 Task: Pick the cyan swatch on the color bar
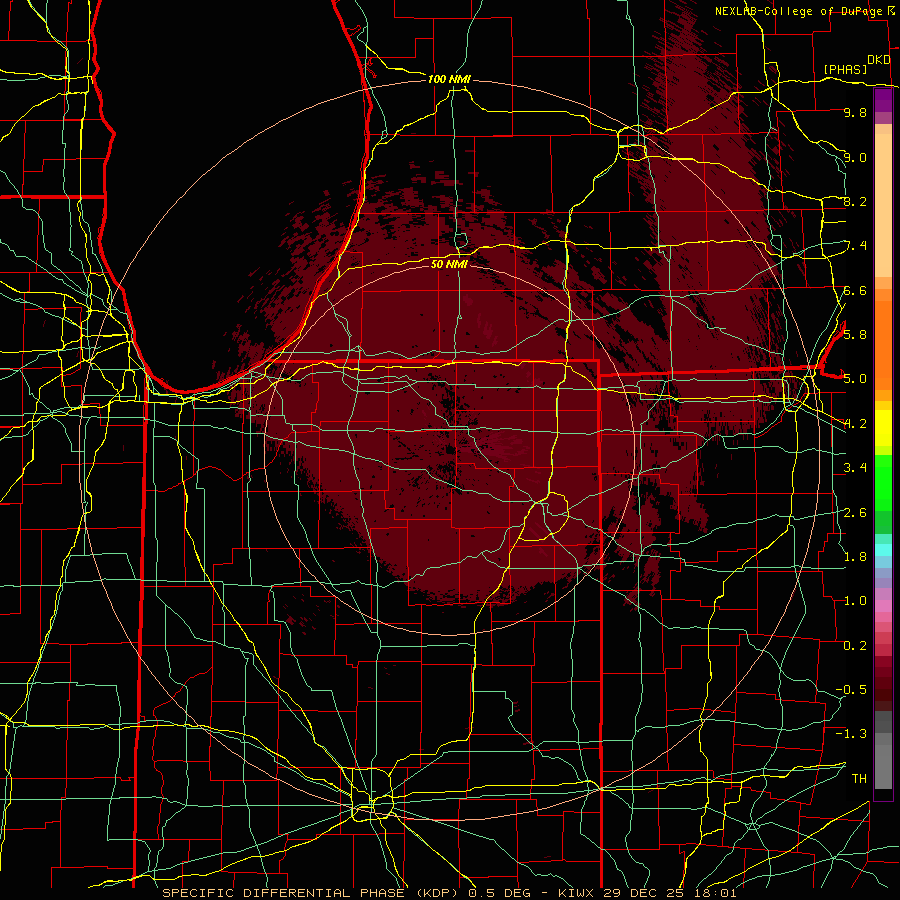coord(883,550)
